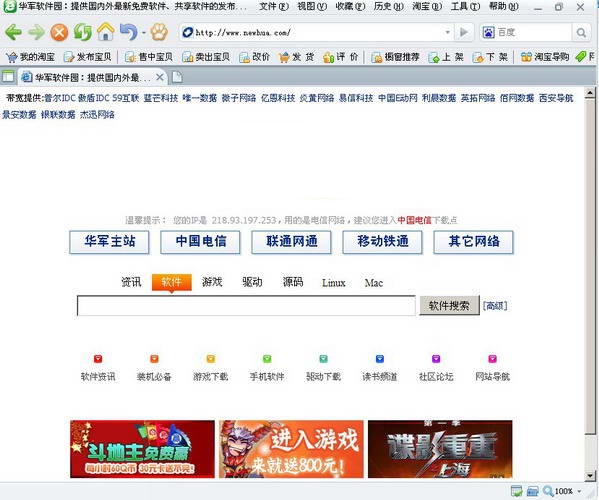This screenshot has height=500, width=599.
Task: Click the software search text field
Action: 246,306
